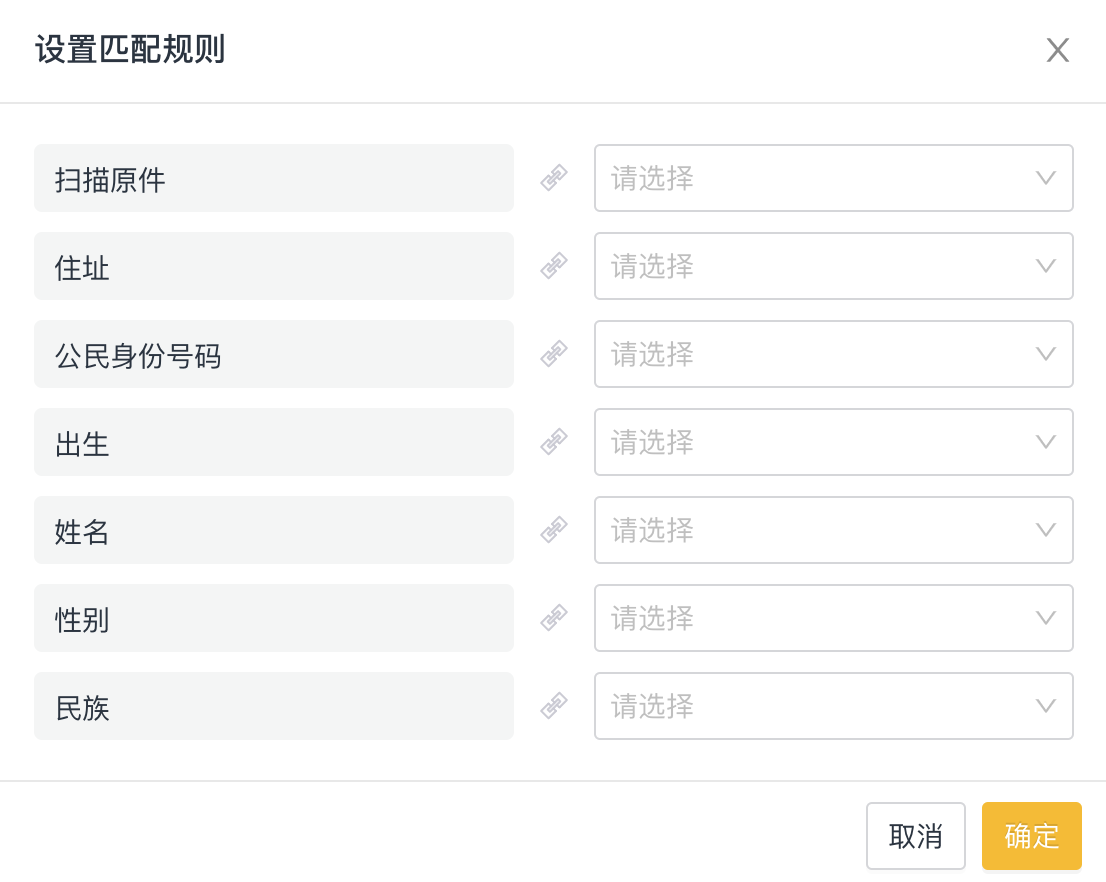1106x882 pixels.
Task: Close the 设置匹配规则 dialog
Action: [x=1057, y=51]
